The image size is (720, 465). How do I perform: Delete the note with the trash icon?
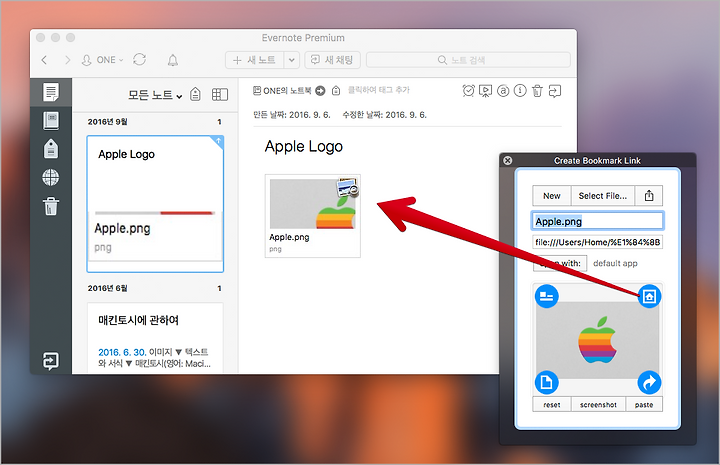pos(537,91)
